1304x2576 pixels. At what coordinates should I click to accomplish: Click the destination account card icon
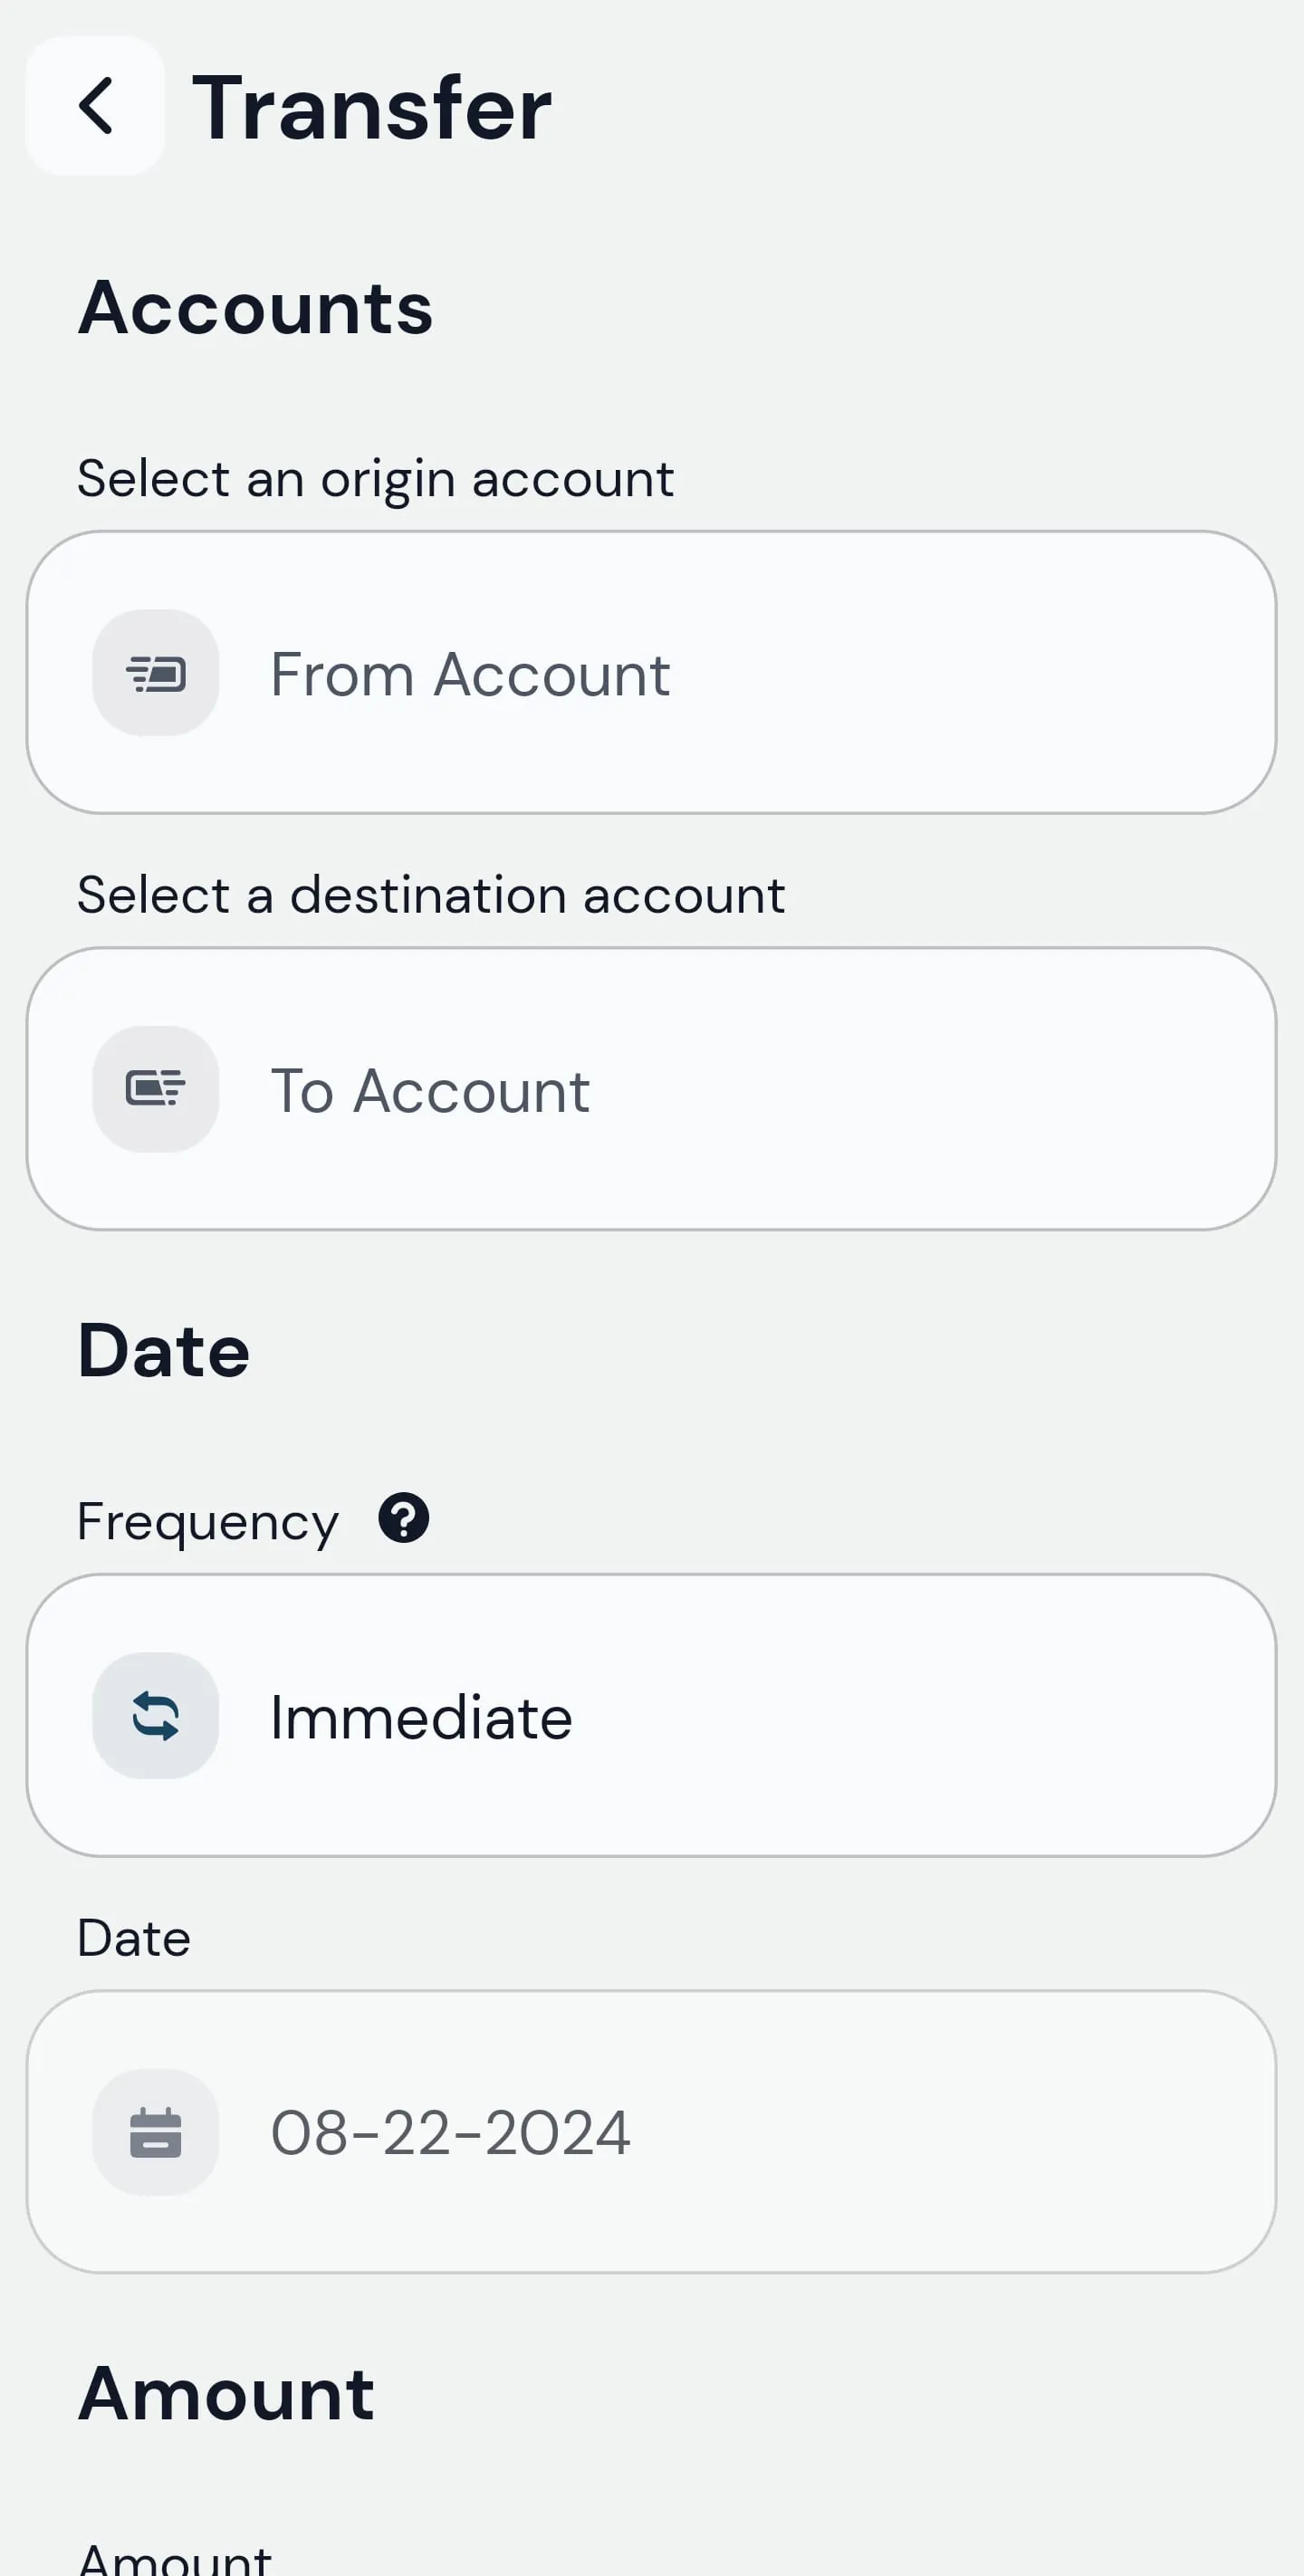coord(156,1089)
